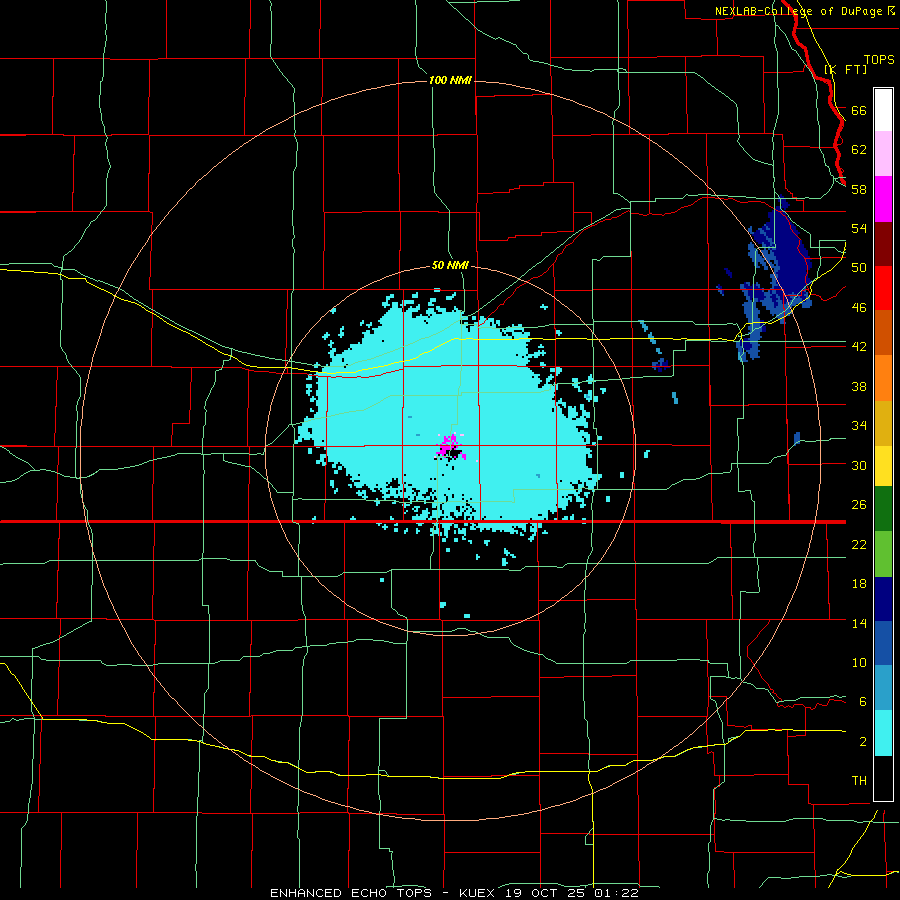Click the "34" legend label
Viewport: 900px width, 900px height.
[859, 426]
